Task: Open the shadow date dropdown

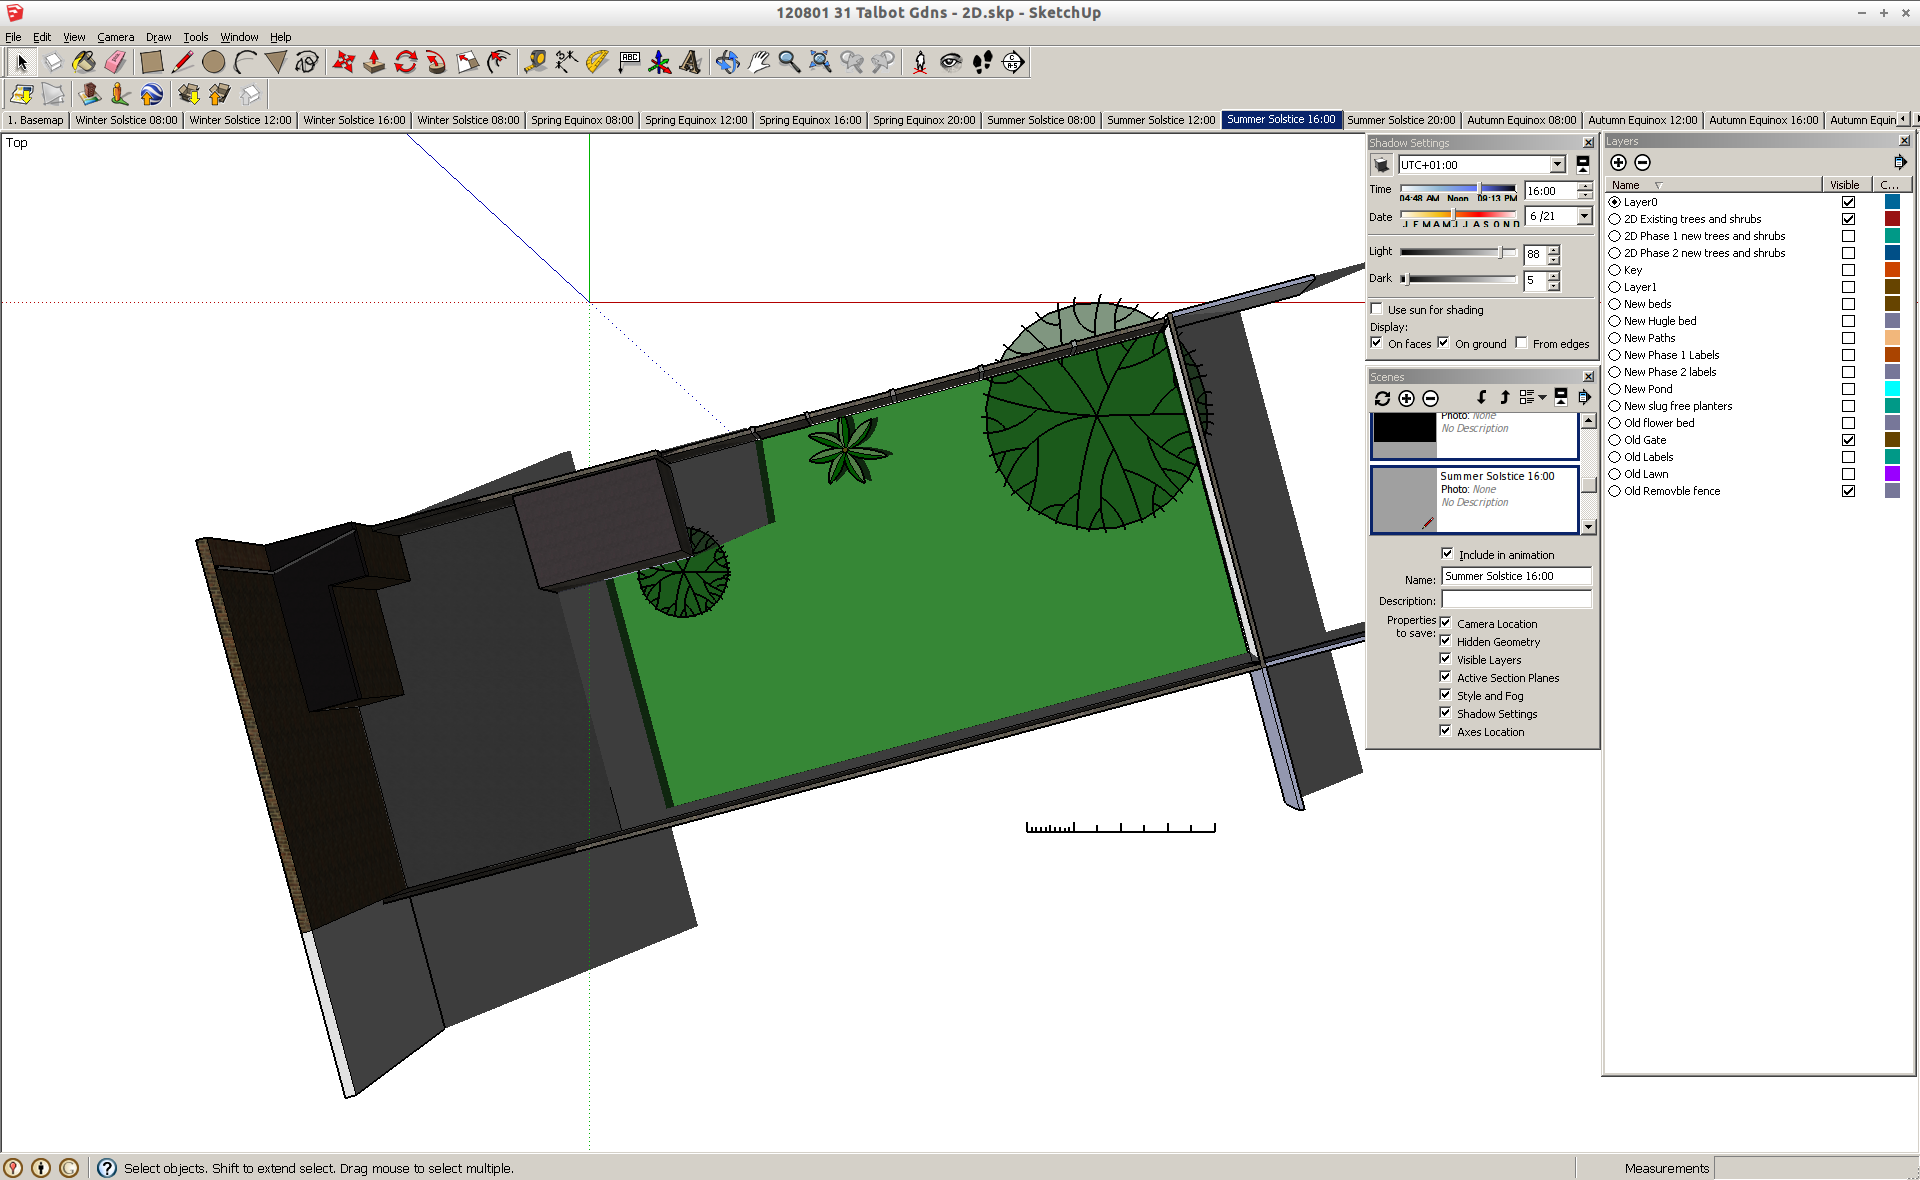Action: pos(1584,216)
